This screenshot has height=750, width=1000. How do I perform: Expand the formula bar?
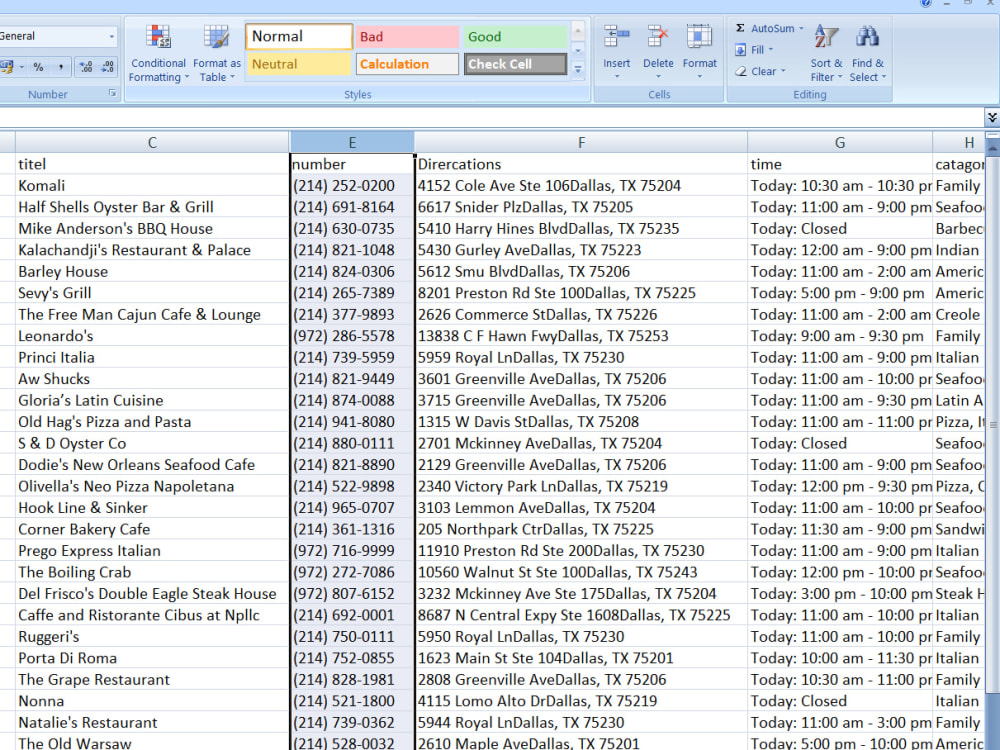[x=992, y=117]
